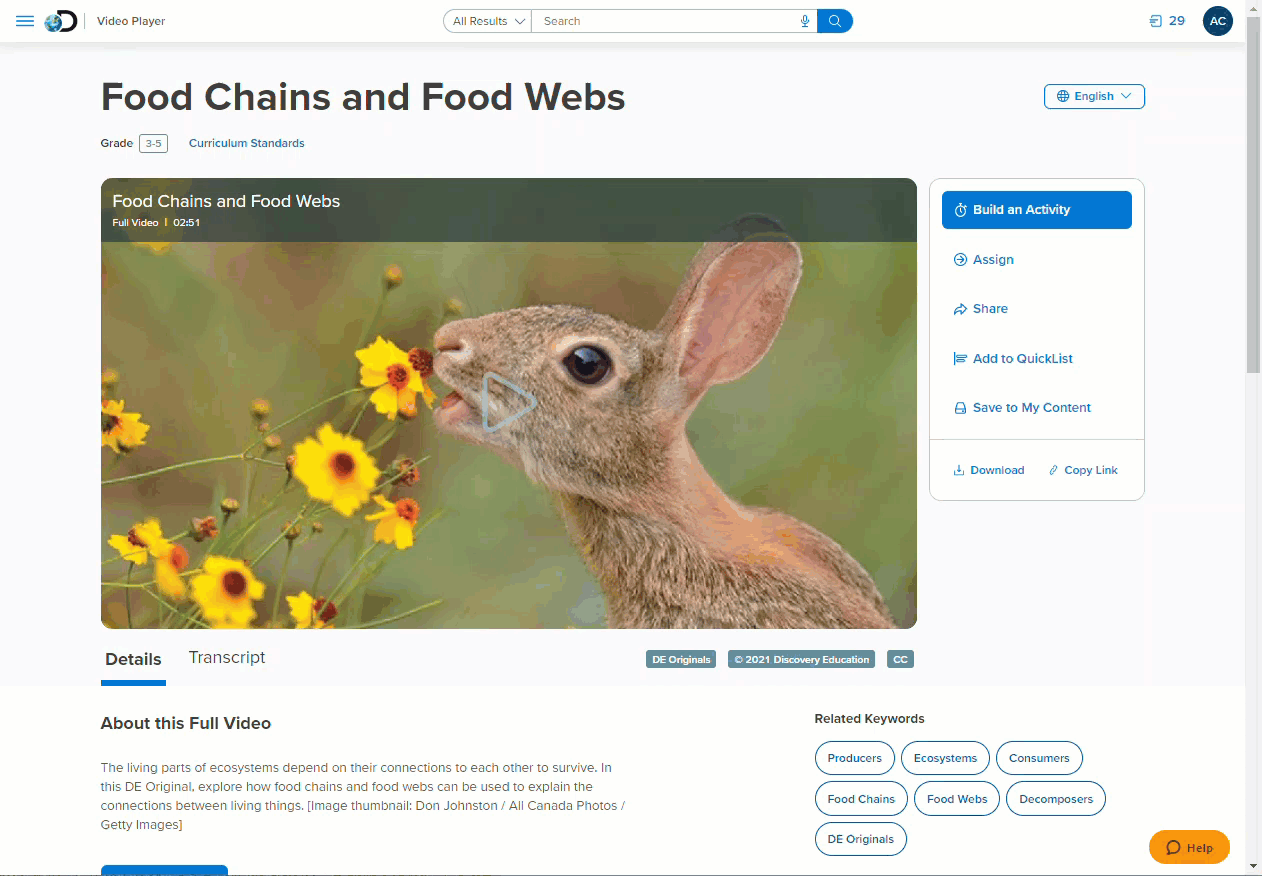Click the blue magnifier search button
Viewport: 1262px width, 876px height.
tap(835, 21)
